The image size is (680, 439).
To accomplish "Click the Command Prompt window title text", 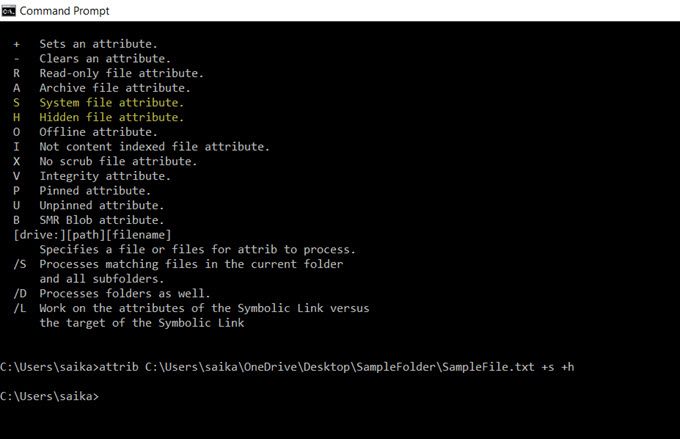I will (64, 10).
